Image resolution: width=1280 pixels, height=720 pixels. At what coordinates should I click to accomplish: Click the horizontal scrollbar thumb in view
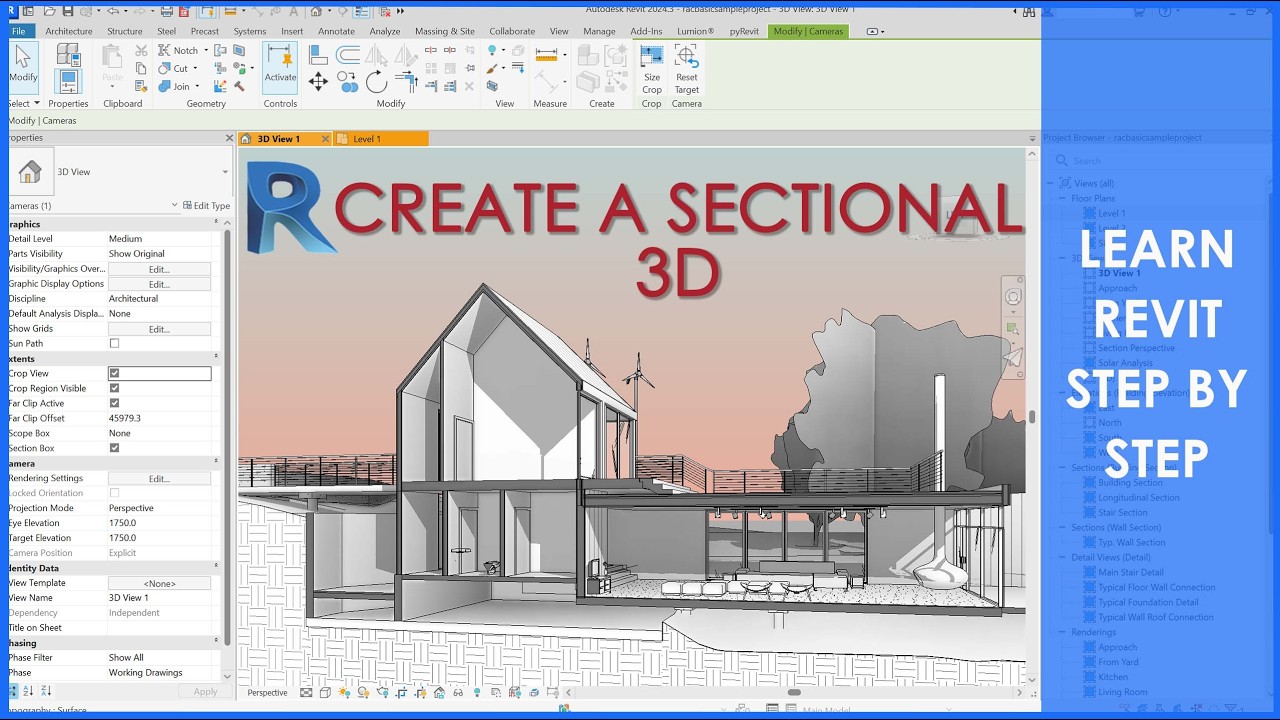(x=793, y=692)
